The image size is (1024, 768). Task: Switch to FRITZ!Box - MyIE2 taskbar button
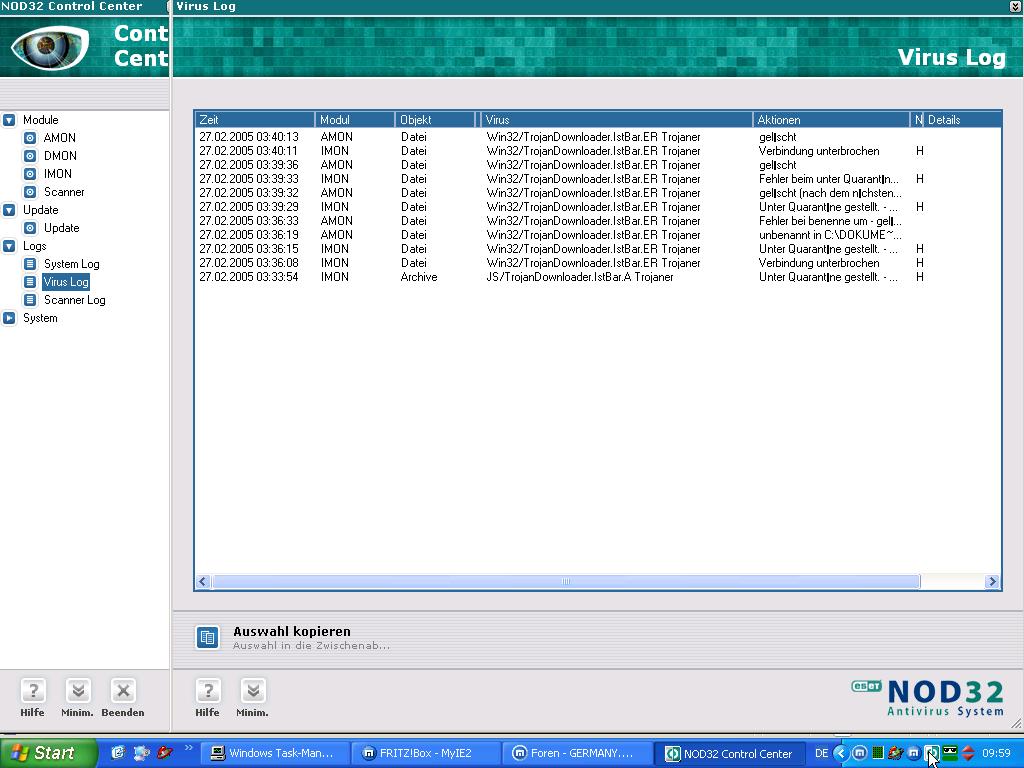[x=426, y=753]
